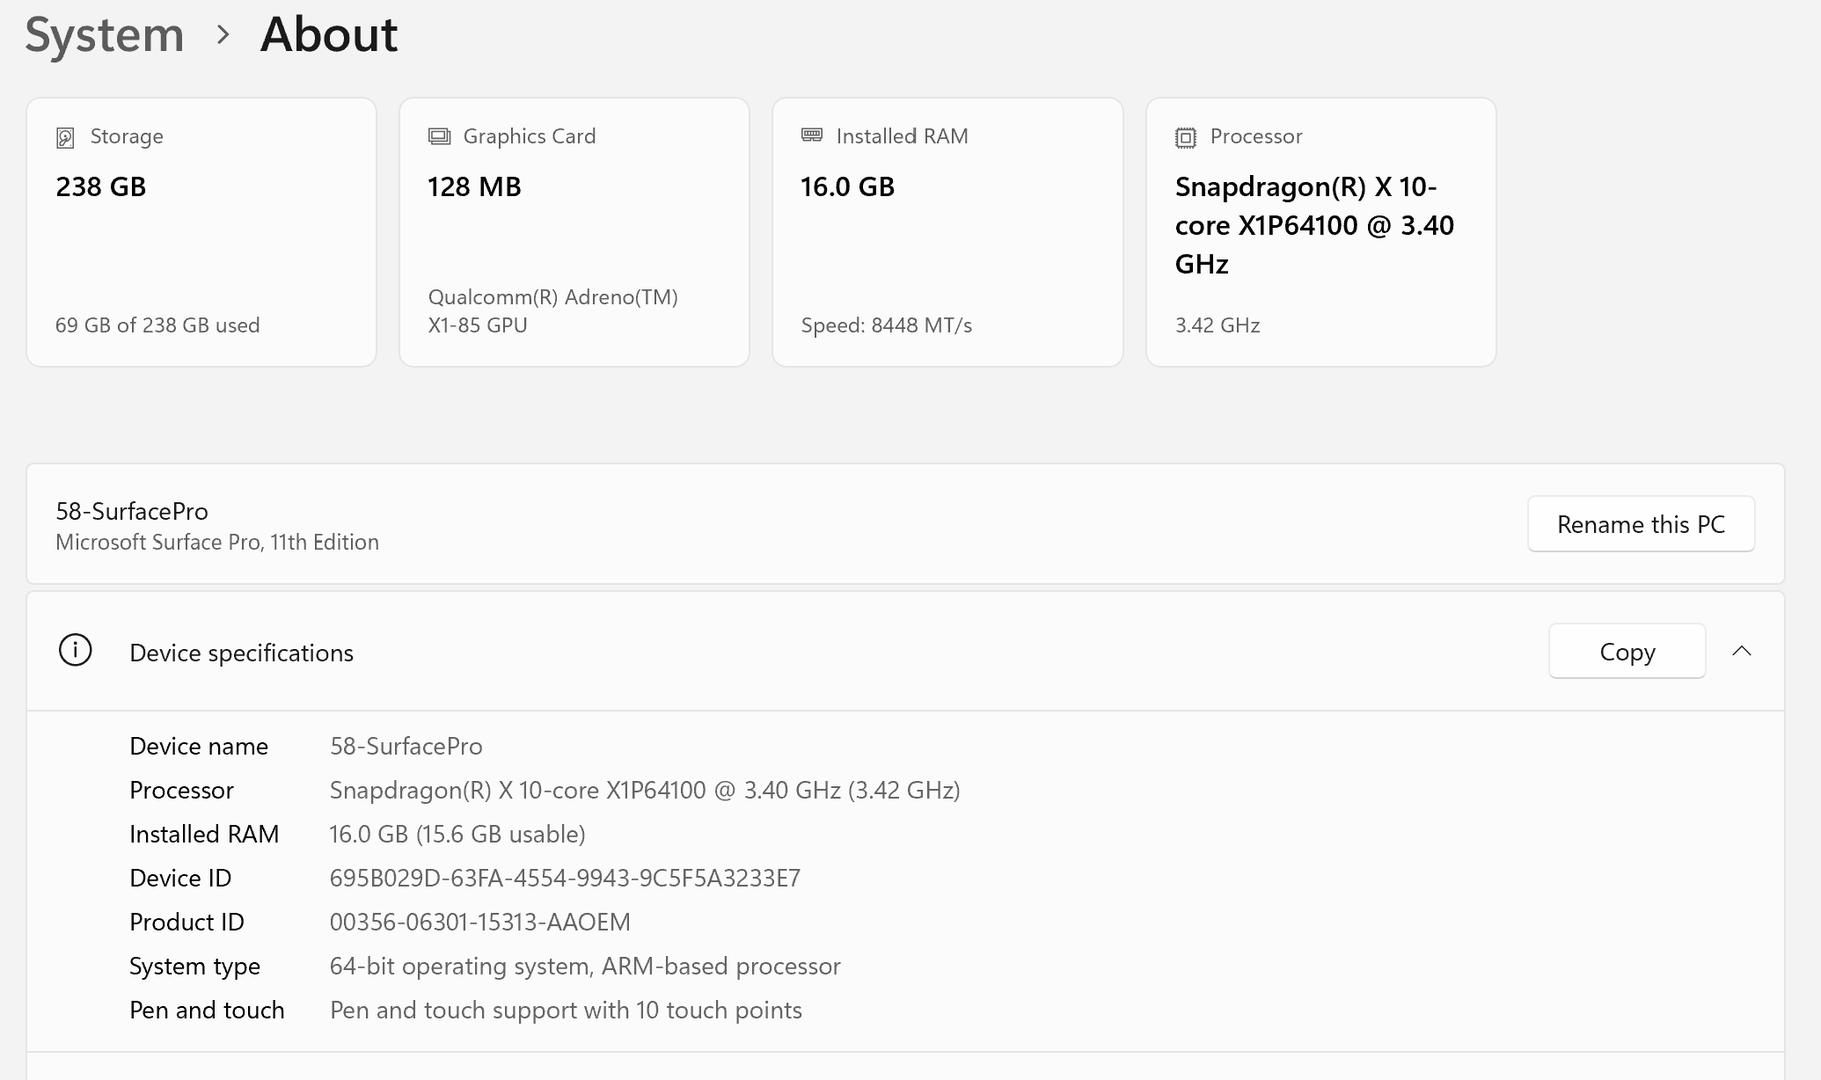Select the Installed RAM 16.0 GB card
The image size is (1821, 1080).
[947, 232]
